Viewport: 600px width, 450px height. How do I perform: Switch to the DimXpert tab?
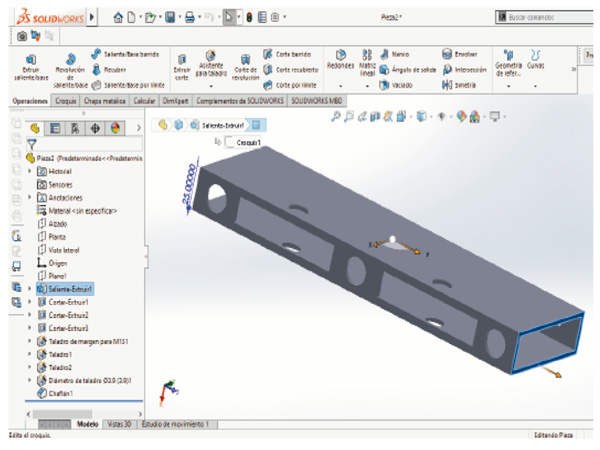pos(176,101)
